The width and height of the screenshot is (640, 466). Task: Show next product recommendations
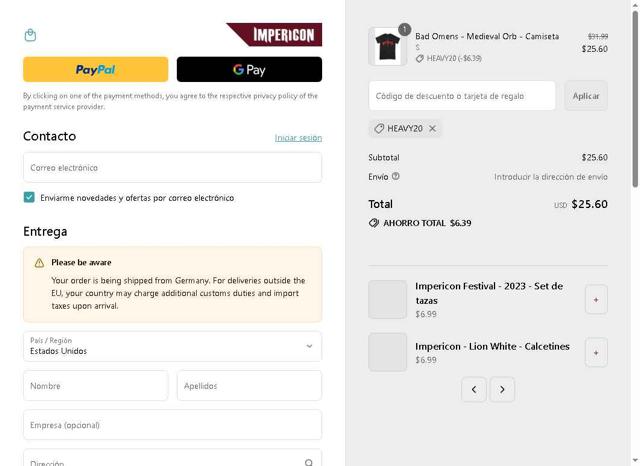pyautogui.click(x=502, y=390)
